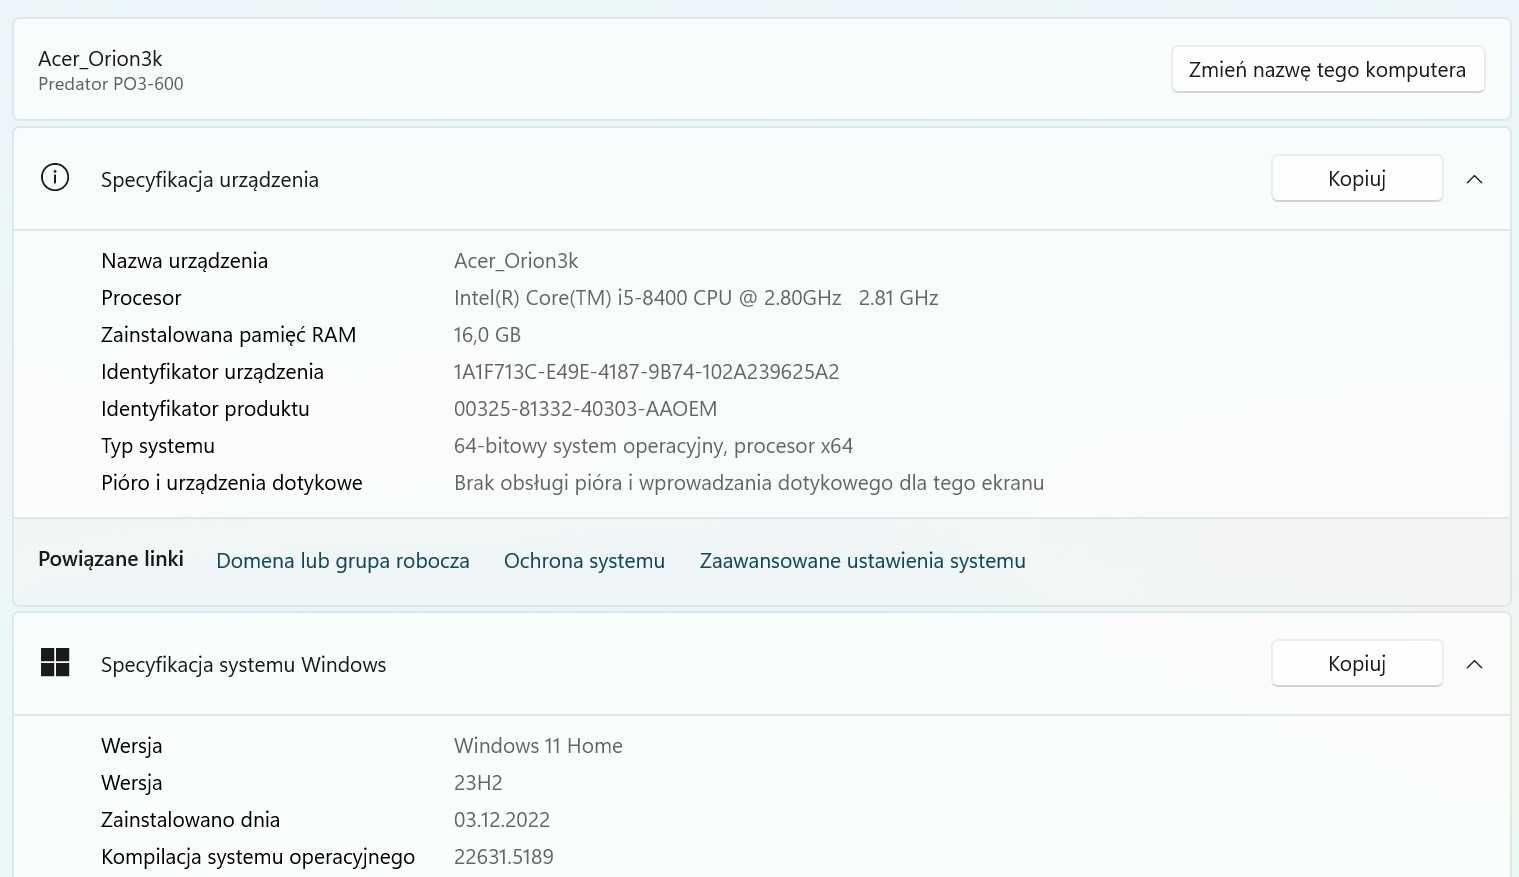Image resolution: width=1519 pixels, height=877 pixels.
Task: Click the Specyfikacja systemu Windows header text
Action: coord(243,665)
